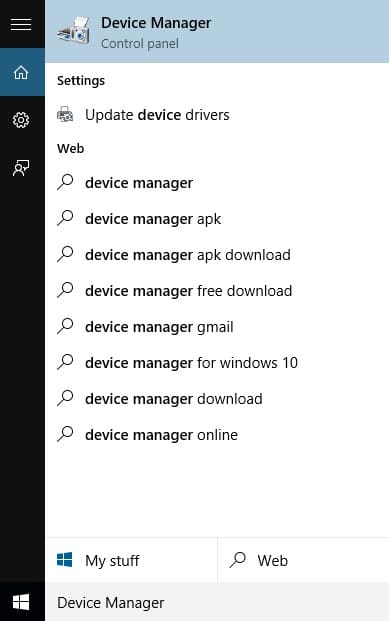Switch to My stuff search filter
This screenshot has width=389, height=621.
[x=131, y=560]
